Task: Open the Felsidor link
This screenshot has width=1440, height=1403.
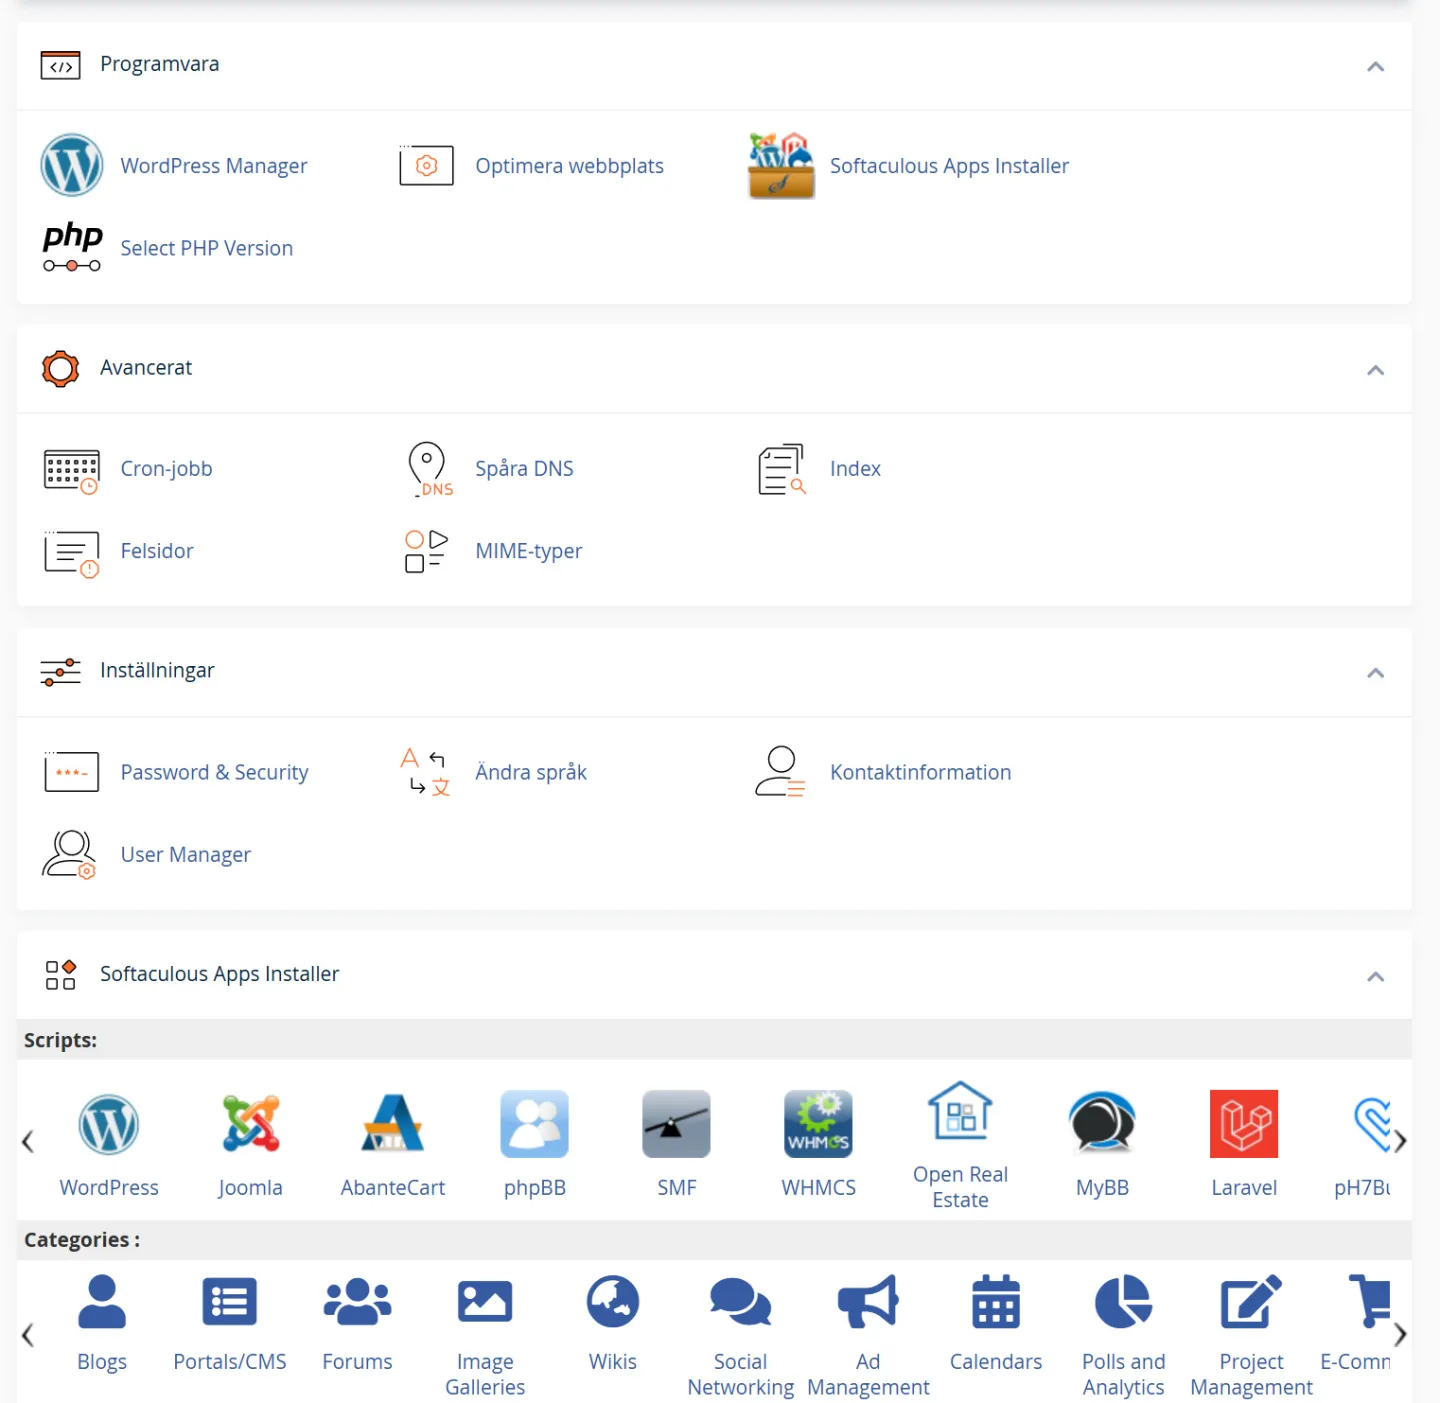Action: point(157,550)
